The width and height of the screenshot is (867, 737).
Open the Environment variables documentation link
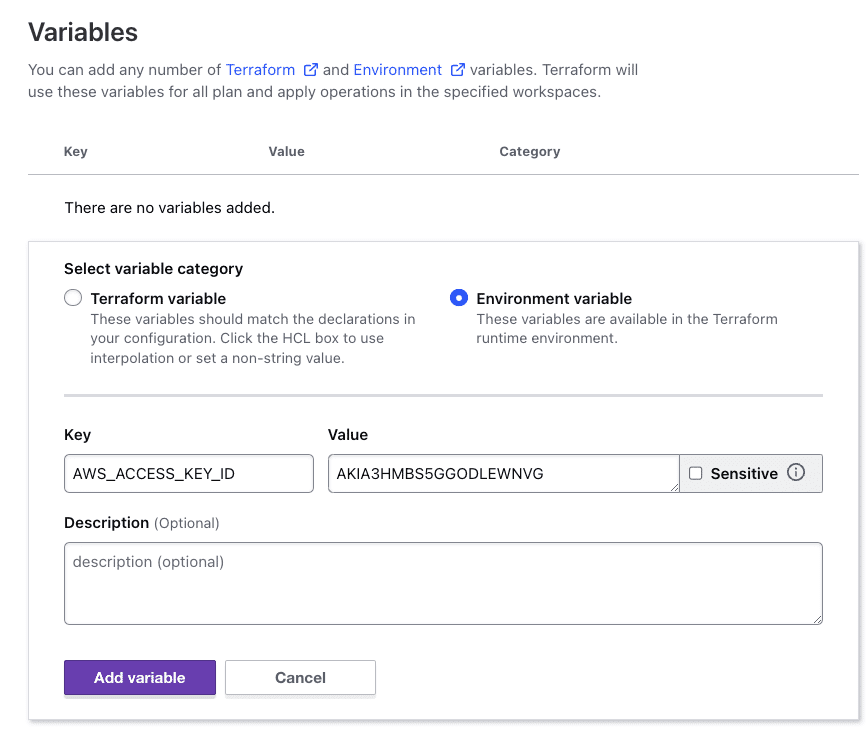398,70
